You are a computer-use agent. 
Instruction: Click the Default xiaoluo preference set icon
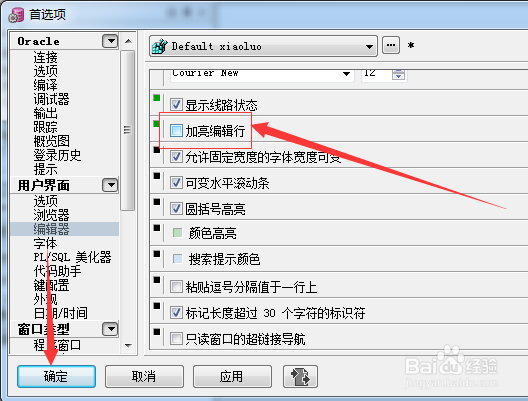click(x=160, y=46)
